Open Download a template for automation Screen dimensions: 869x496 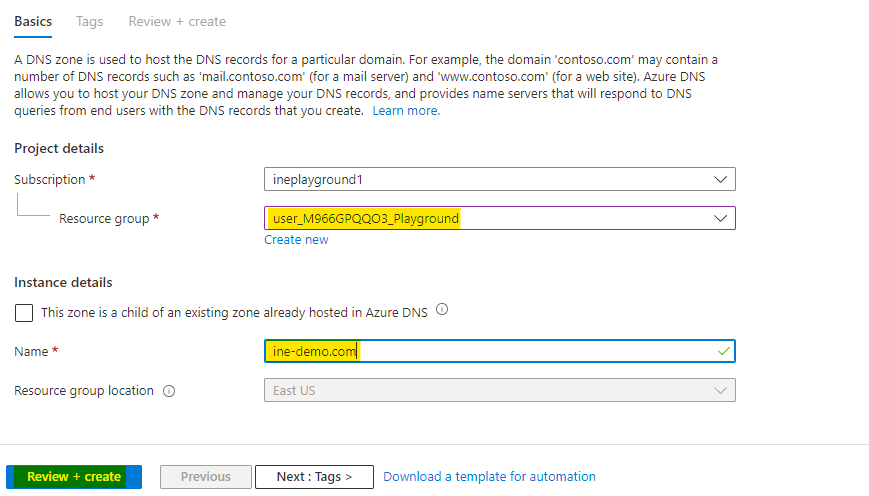tap(489, 477)
